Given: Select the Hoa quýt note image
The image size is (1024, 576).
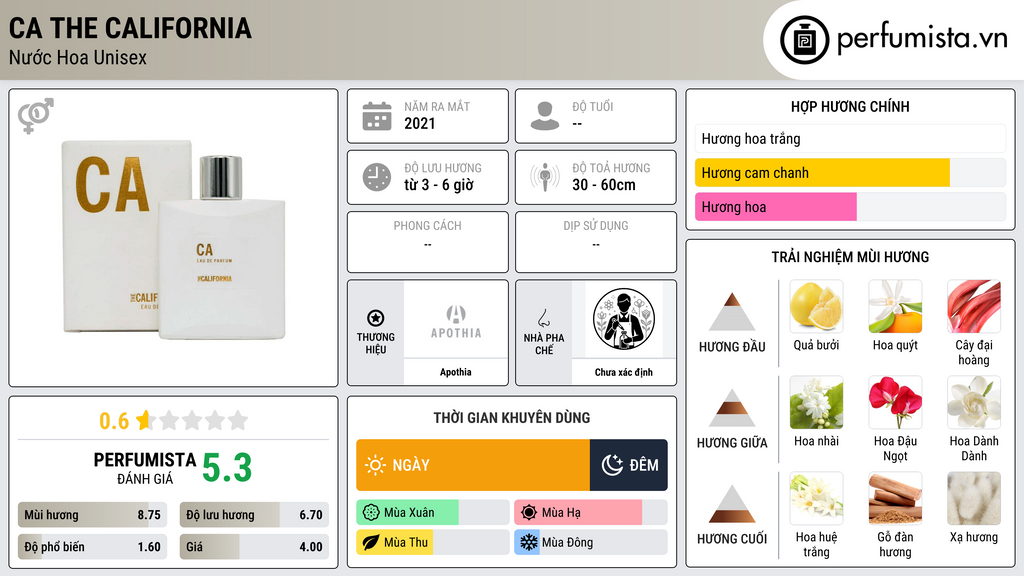Looking at the screenshot, I should click(895, 306).
